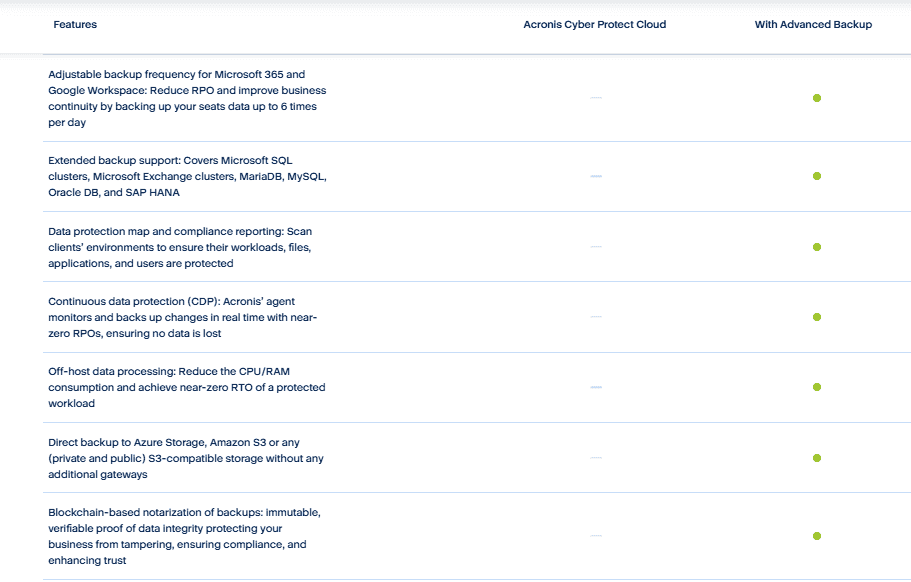Screen dimensions: 911x582
Task: Click the Blockchain-based notarization feature text
Action: (184, 536)
